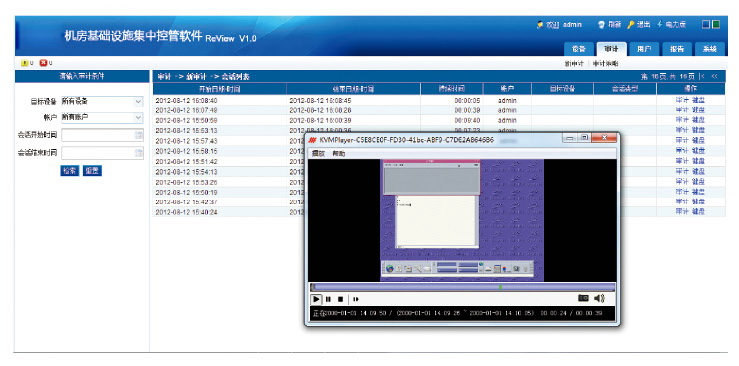The width and height of the screenshot is (739, 366).
Task: Click the 会话结束时间 input field
Action: (102, 153)
